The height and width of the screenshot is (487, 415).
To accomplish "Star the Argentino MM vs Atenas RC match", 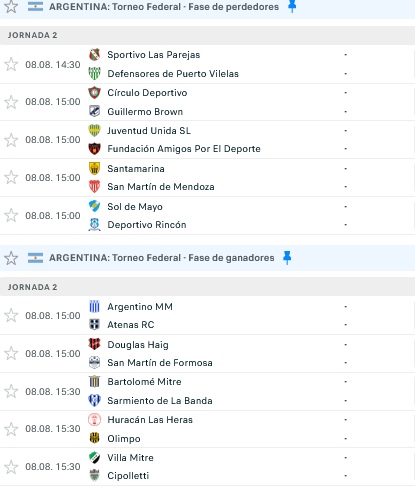I will (11, 316).
